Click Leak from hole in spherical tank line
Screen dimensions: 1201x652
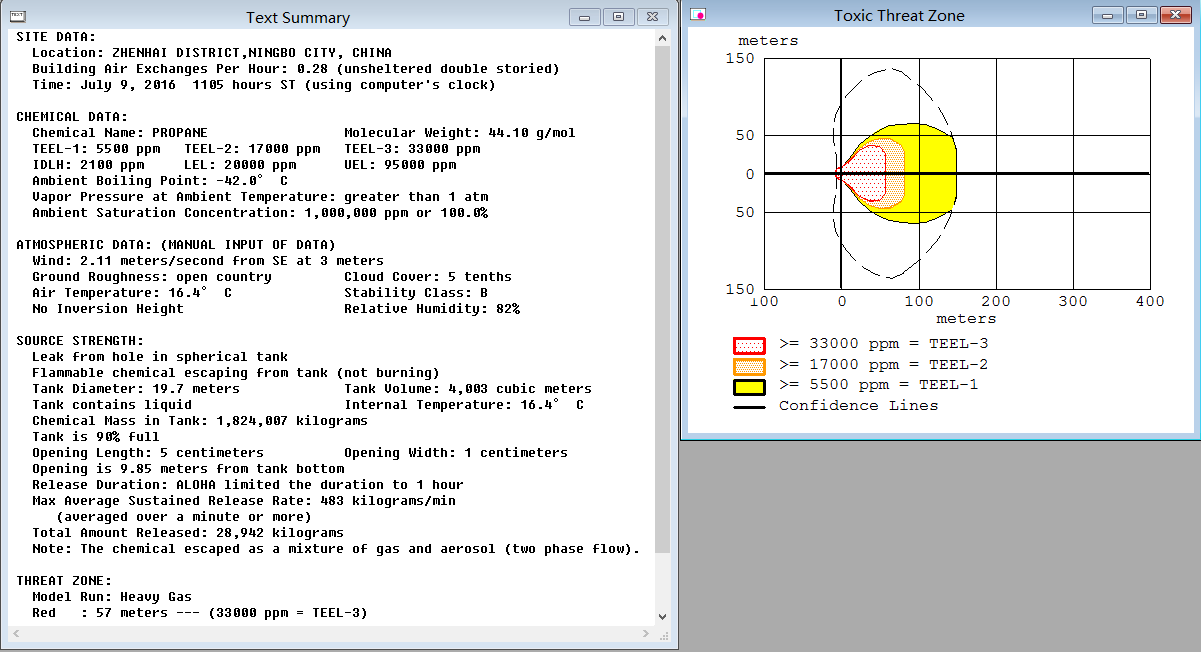pos(160,357)
